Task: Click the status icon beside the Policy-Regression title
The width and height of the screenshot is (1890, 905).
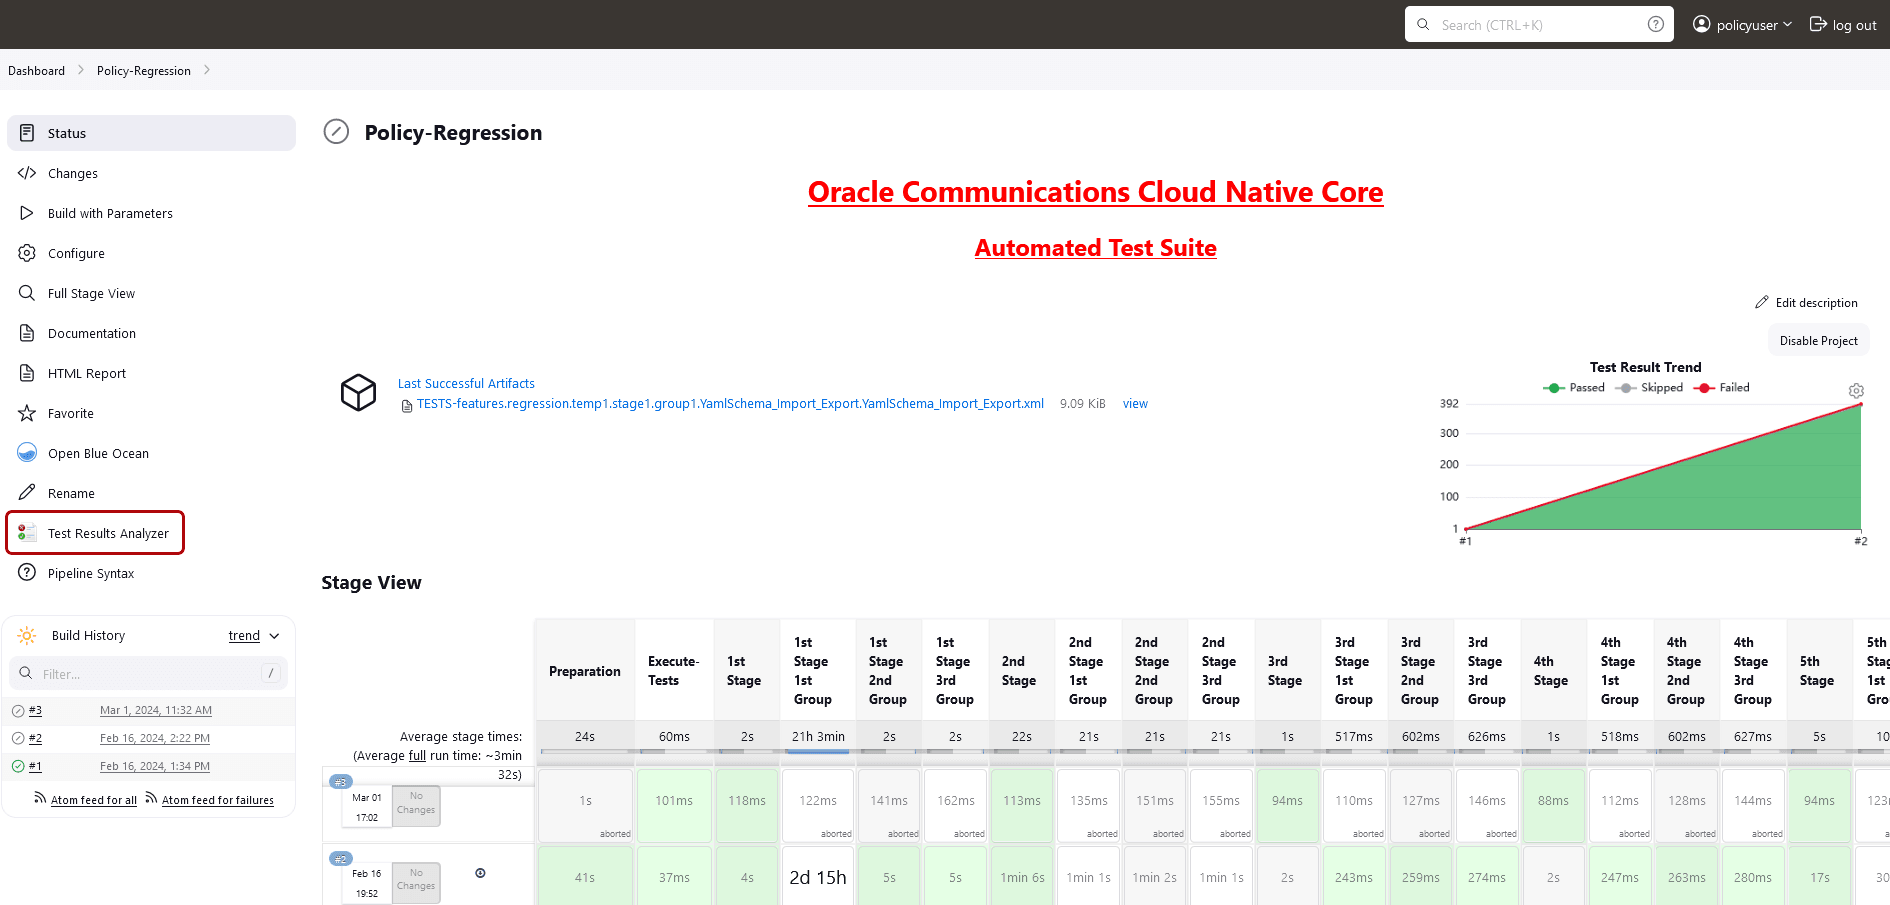Action: pyautogui.click(x=337, y=132)
